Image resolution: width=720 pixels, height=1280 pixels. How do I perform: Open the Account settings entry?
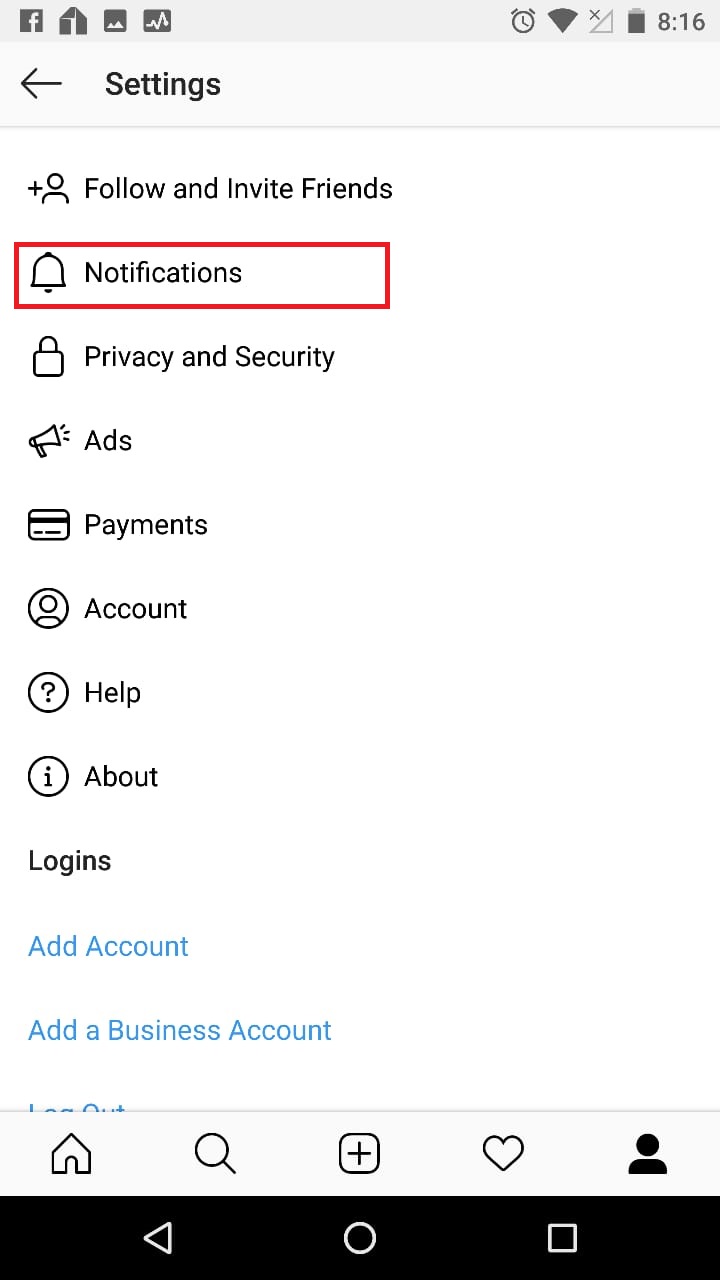(360, 609)
